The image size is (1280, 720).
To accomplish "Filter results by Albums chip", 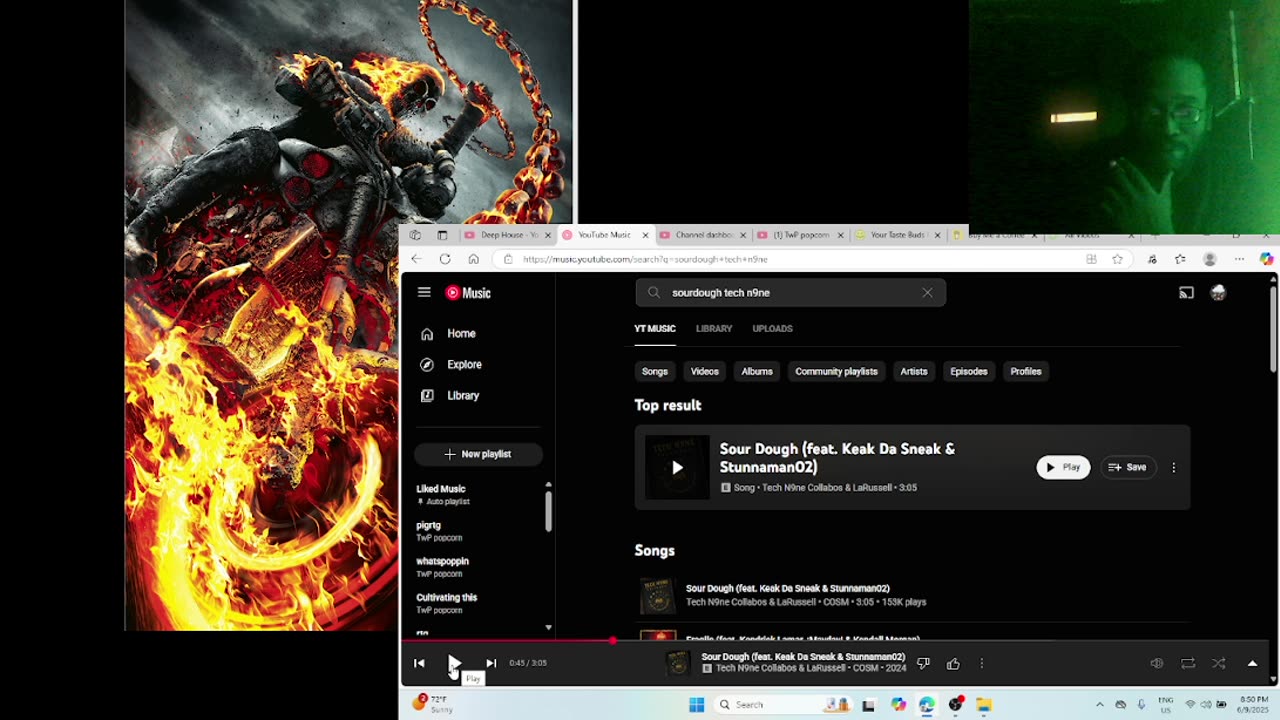I will tap(757, 372).
